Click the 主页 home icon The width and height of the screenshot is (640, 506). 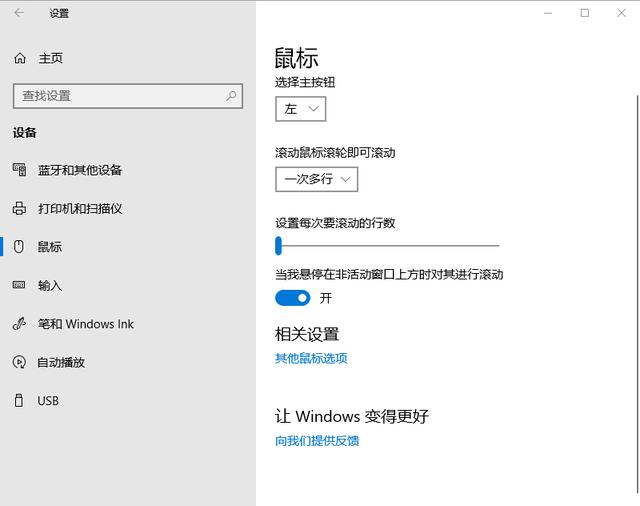click(x=20, y=59)
